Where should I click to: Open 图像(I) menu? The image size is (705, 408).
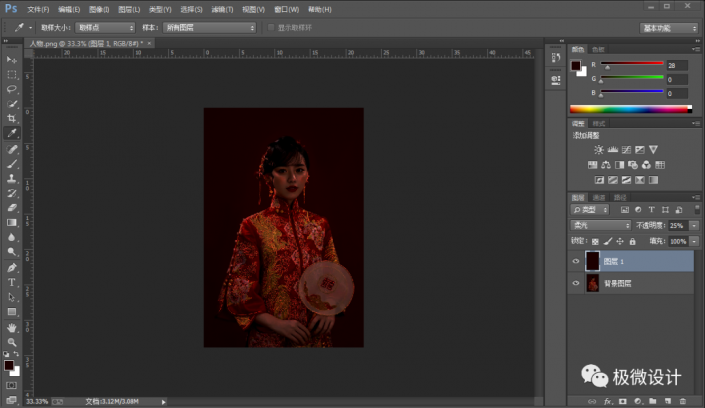click(99, 9)
